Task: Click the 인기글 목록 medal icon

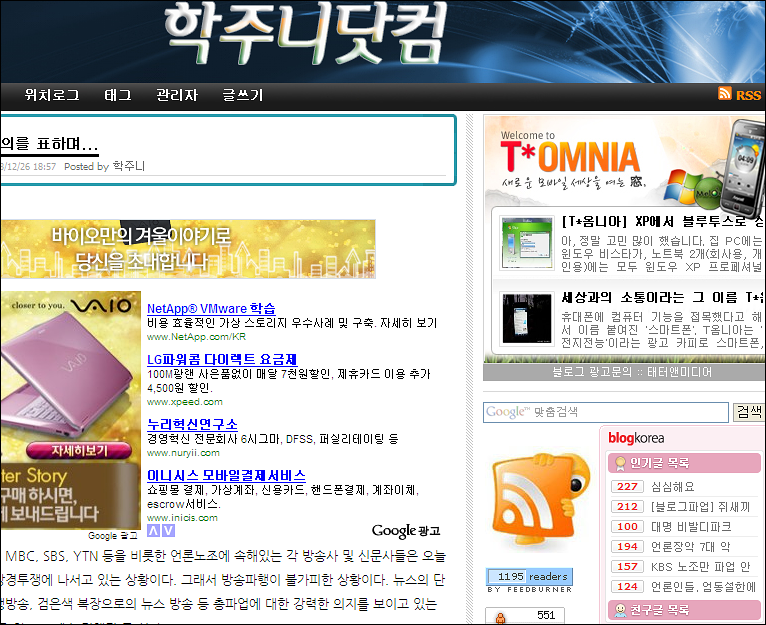Action: point(620,463)
